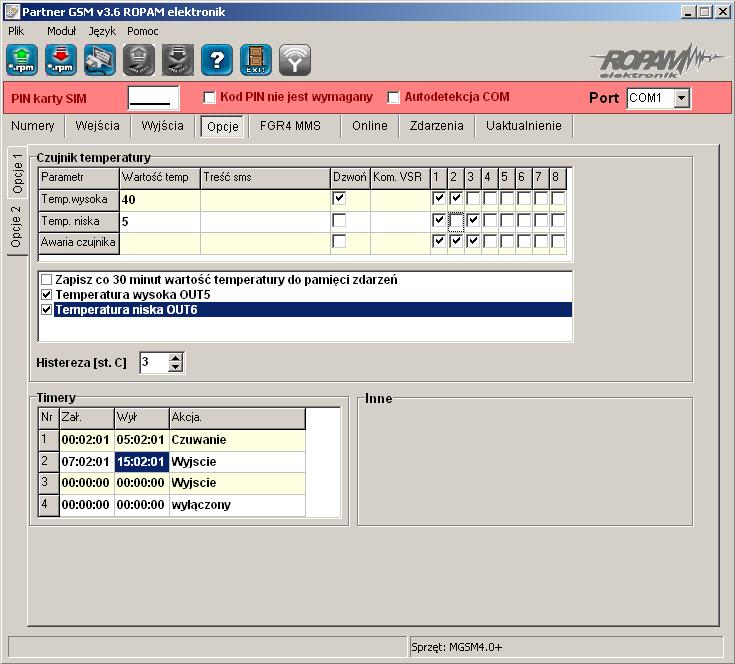Toggle Dzwoń checkbox for Awaria czujnika

point(339,242)
